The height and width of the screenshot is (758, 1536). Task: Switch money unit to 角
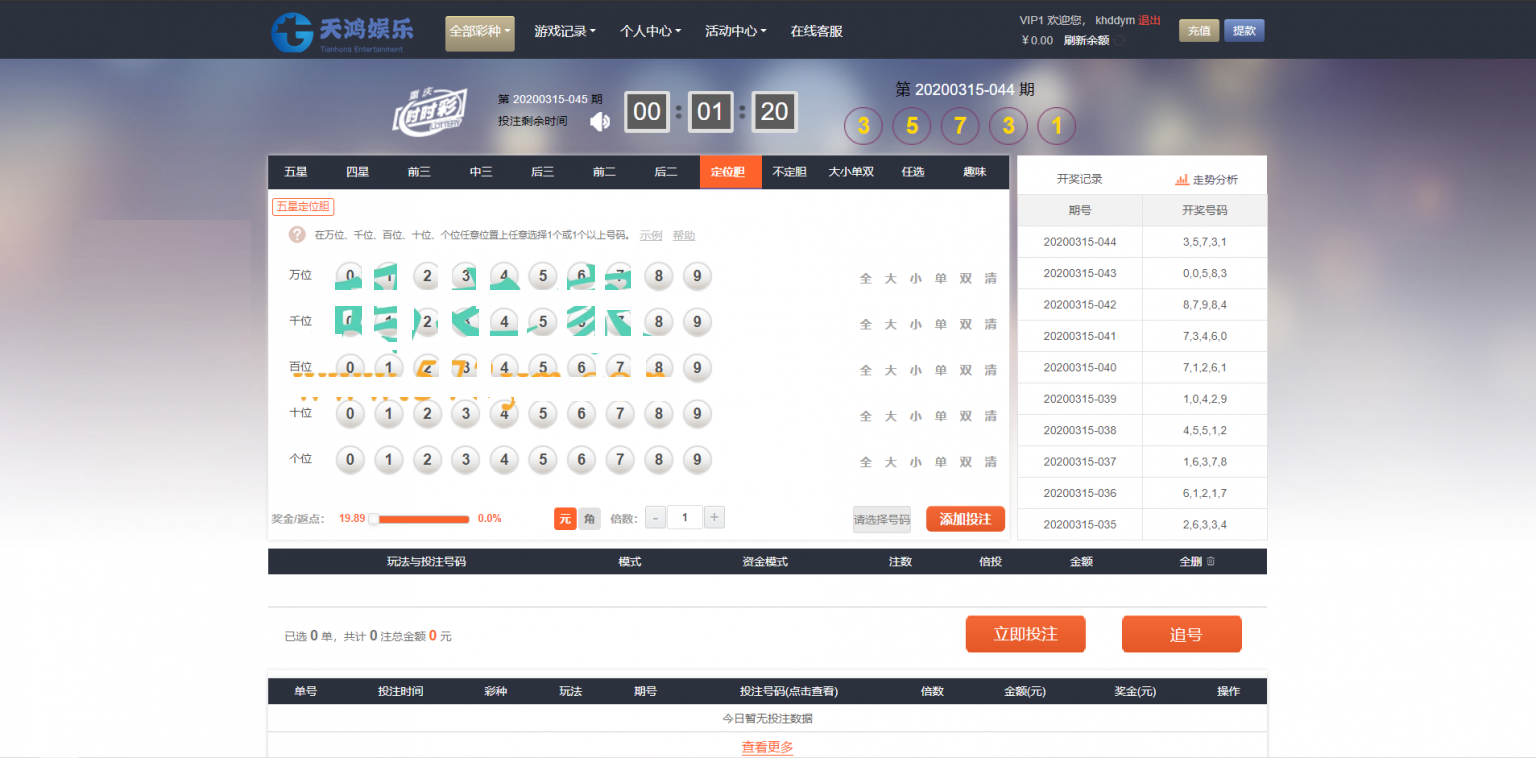(x=589, y=518)
